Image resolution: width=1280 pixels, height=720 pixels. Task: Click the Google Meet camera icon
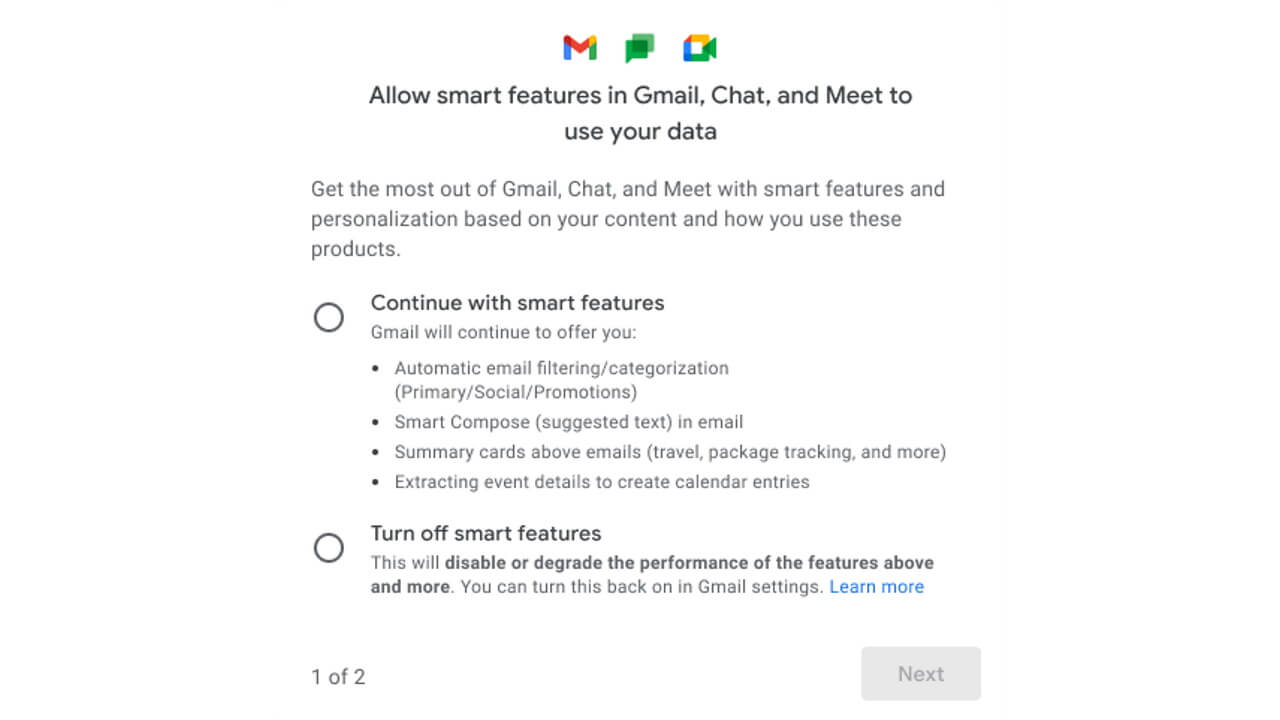coord(700,47)
